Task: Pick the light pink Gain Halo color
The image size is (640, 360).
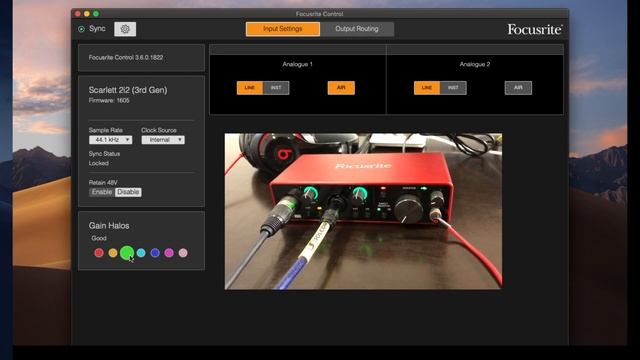Action: (183, 253)
